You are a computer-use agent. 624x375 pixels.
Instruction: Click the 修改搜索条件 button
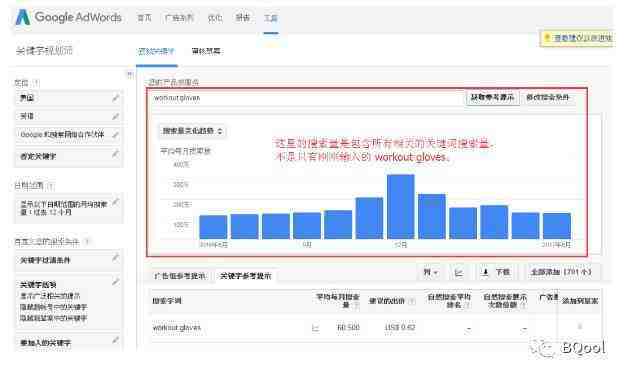click(x=548, y=98)
